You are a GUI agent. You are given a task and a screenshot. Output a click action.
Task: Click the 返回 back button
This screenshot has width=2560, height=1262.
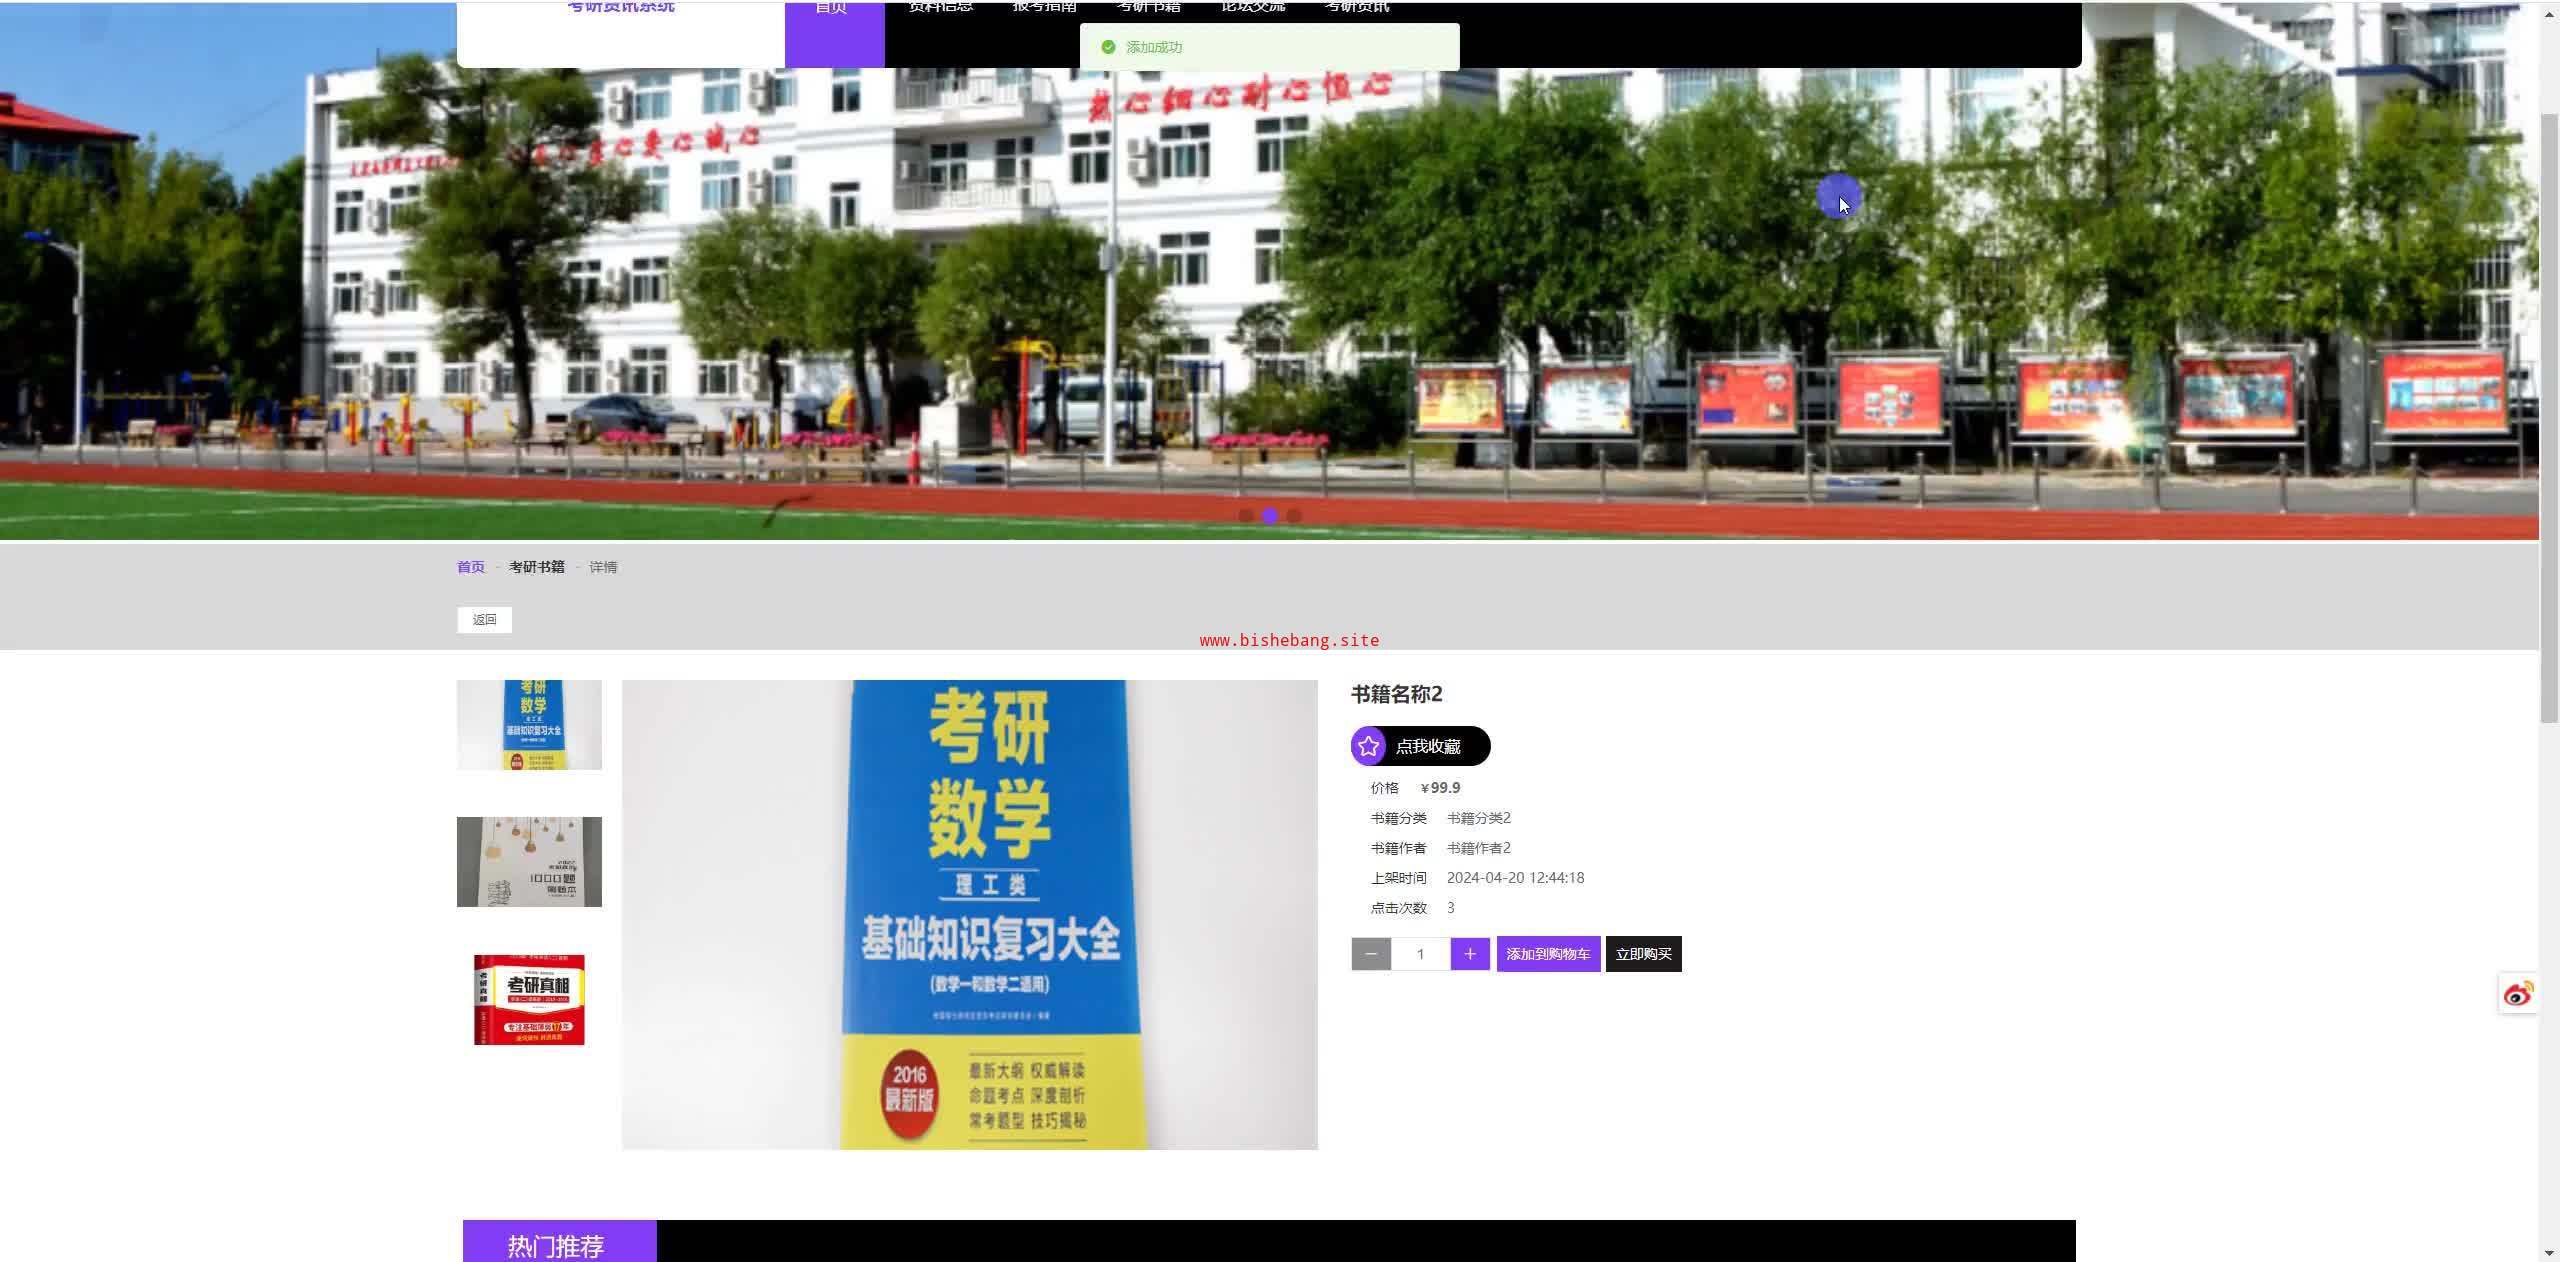point(484,620)
